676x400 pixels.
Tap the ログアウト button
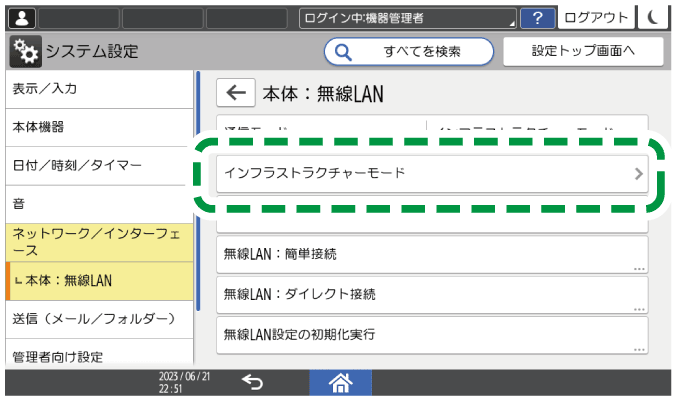pos(596,18)
